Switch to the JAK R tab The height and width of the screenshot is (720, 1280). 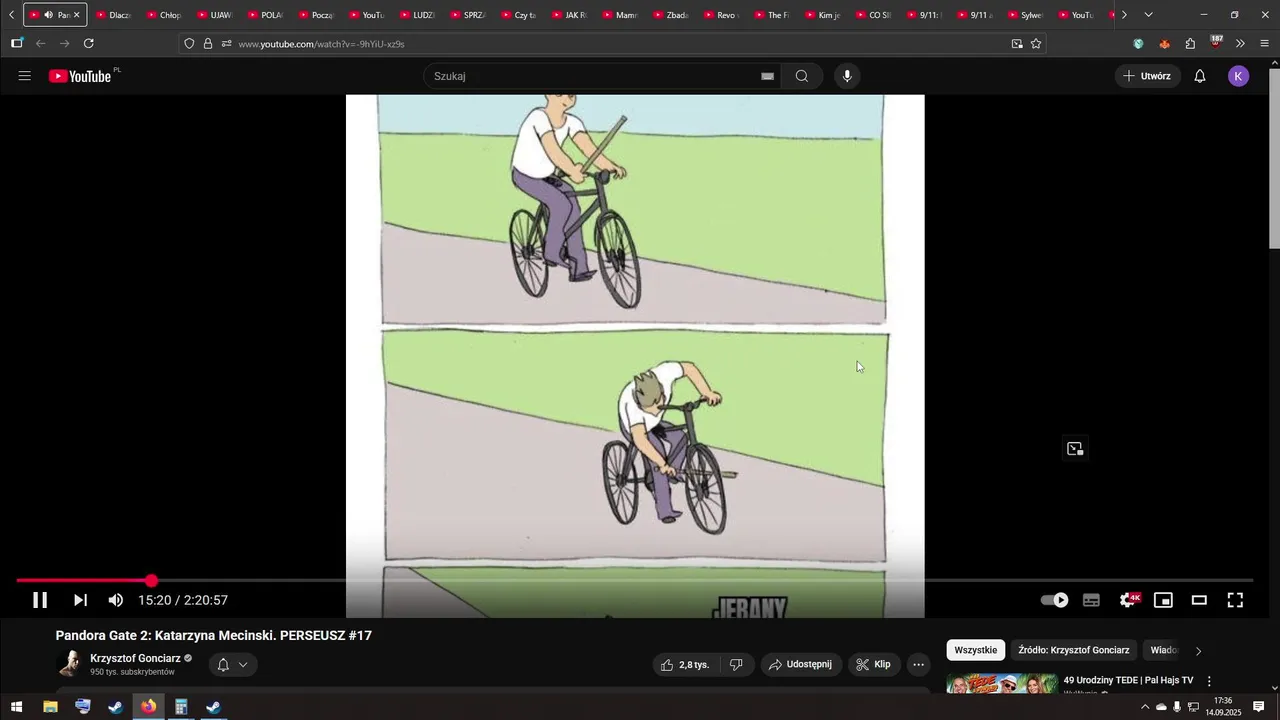[x=569, y=15]
